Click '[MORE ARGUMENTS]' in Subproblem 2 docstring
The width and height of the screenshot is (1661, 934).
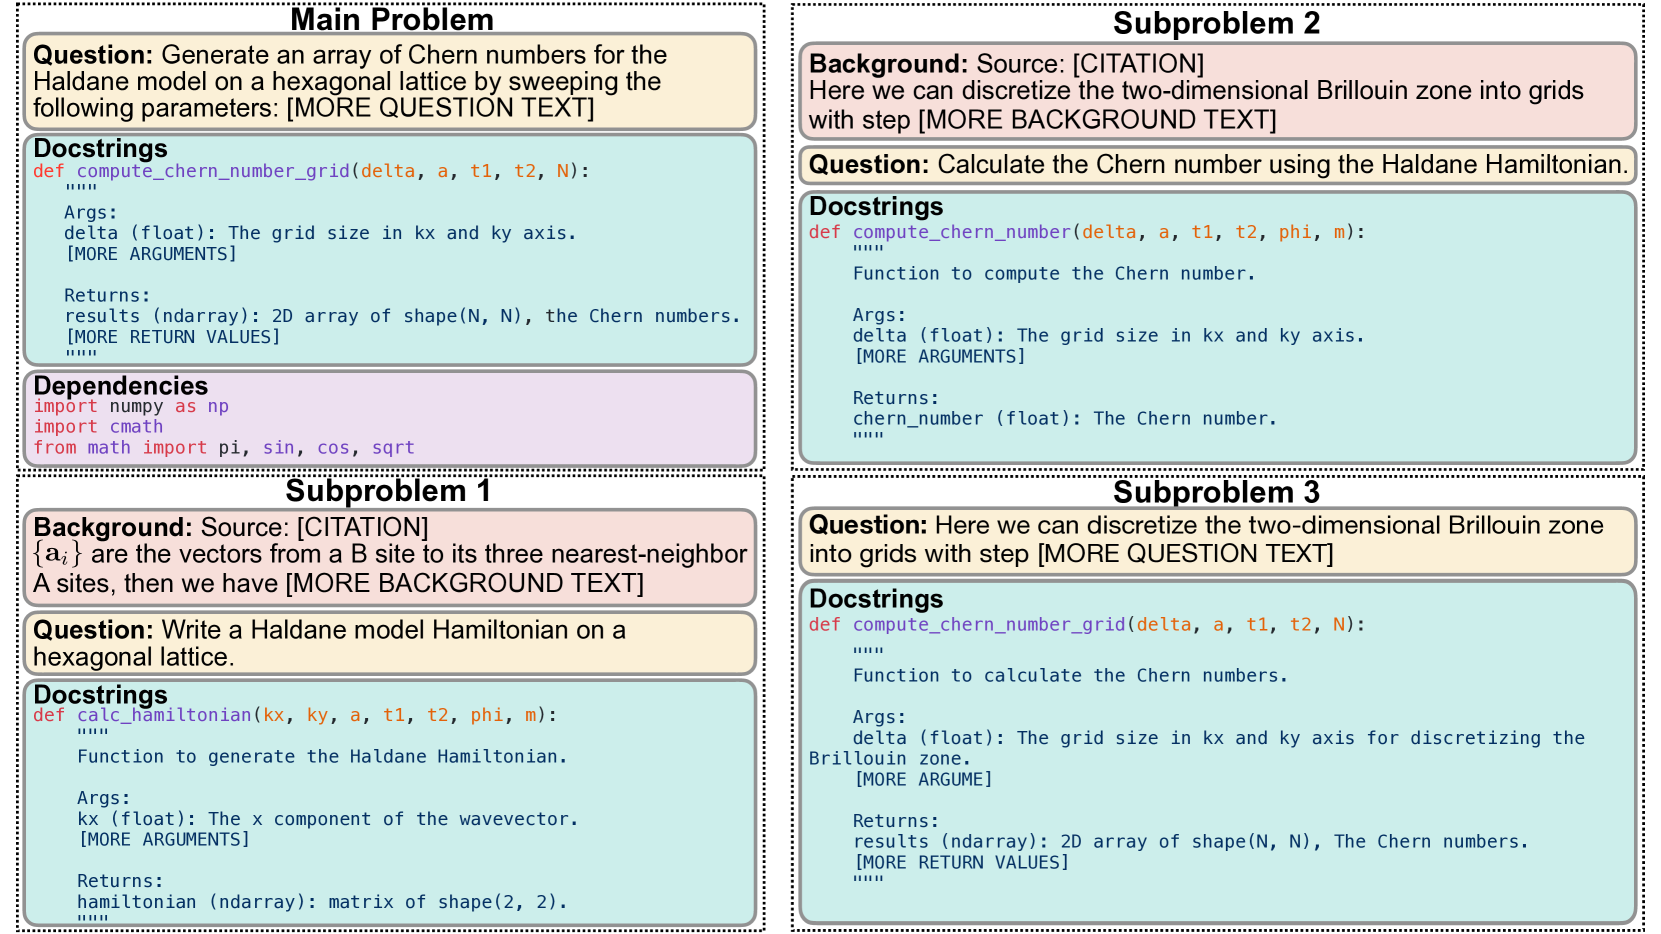(940, 357)
